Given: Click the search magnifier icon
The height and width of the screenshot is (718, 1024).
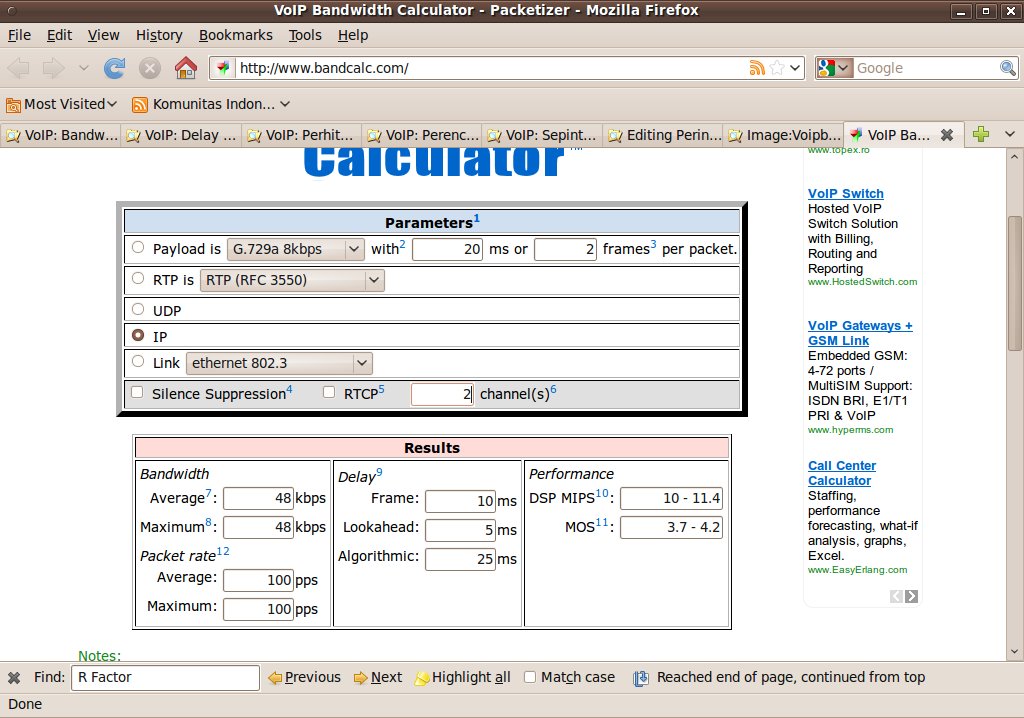Looking at the screenshot, I should (x=1008, y=68).
